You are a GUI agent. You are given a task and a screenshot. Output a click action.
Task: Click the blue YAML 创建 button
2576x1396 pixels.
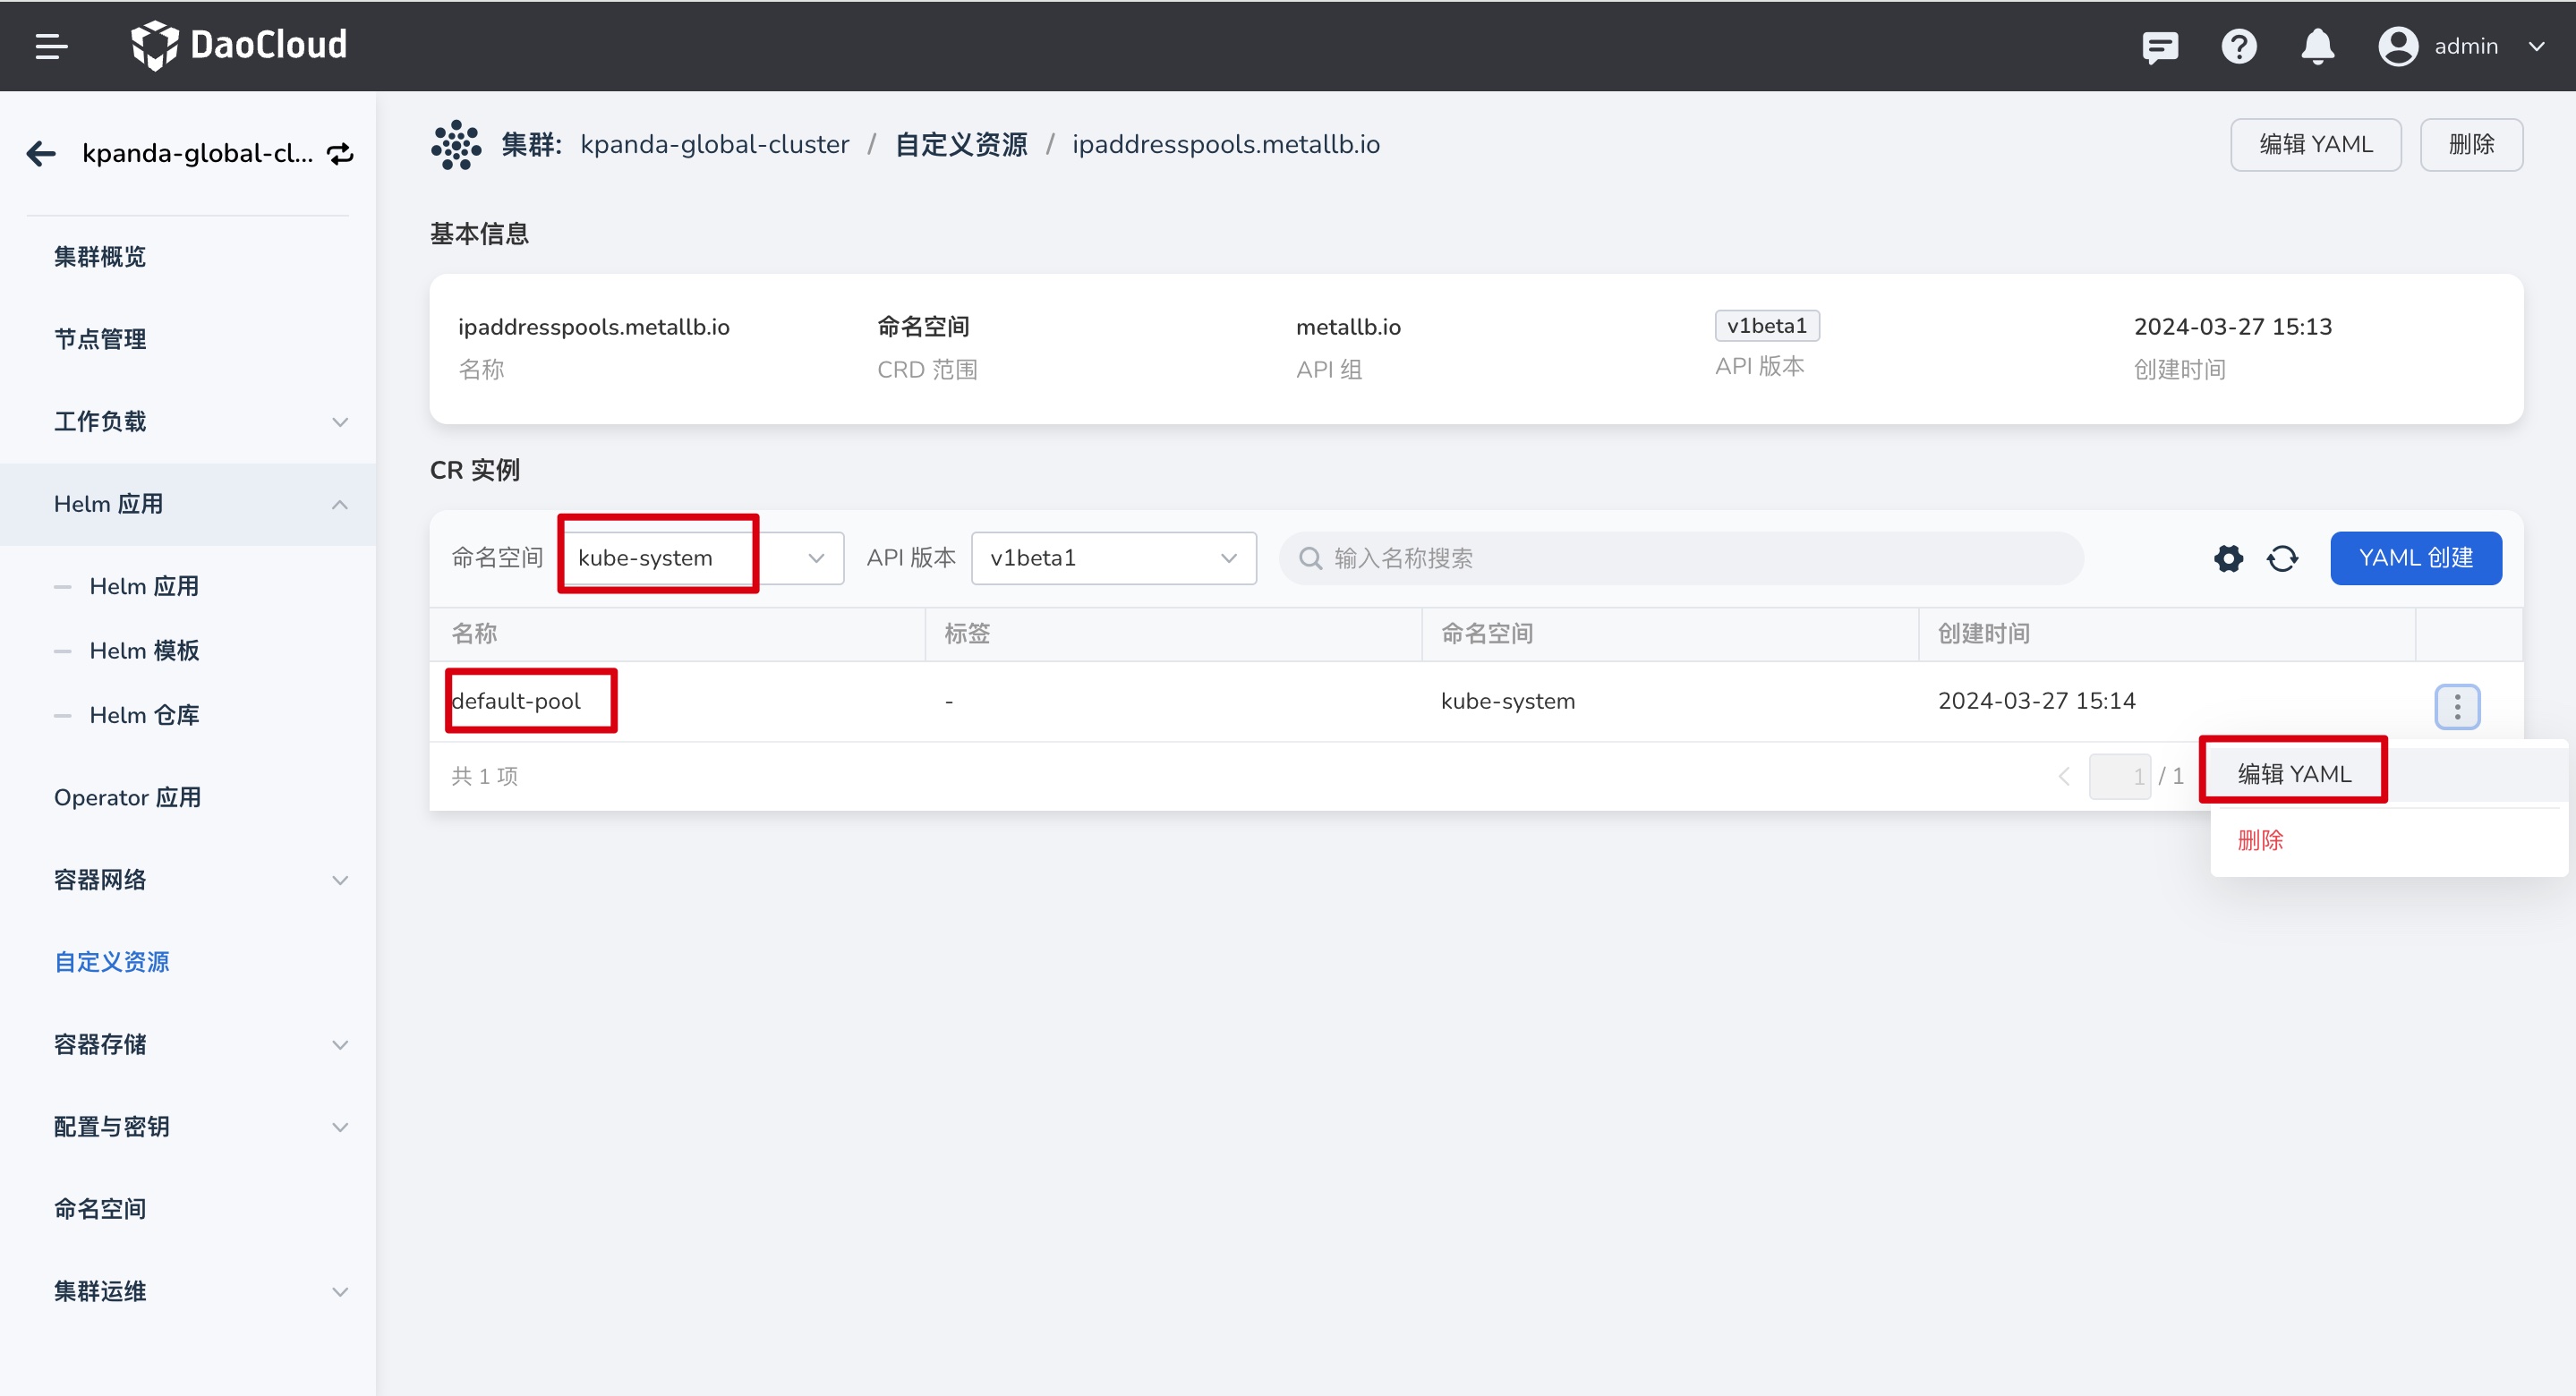2415,558
